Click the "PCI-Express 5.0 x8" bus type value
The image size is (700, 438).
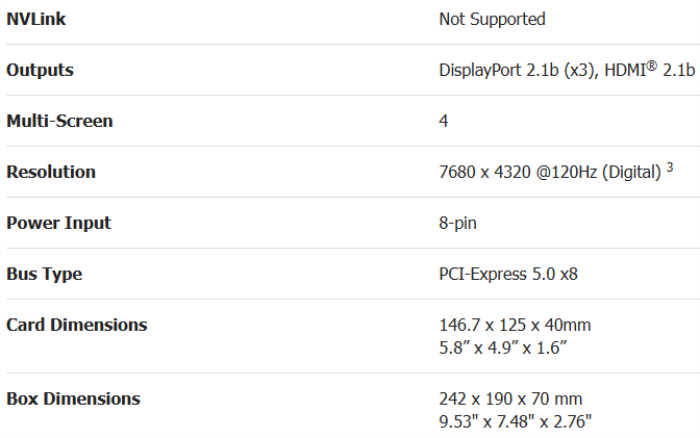(x=508, y=274)
